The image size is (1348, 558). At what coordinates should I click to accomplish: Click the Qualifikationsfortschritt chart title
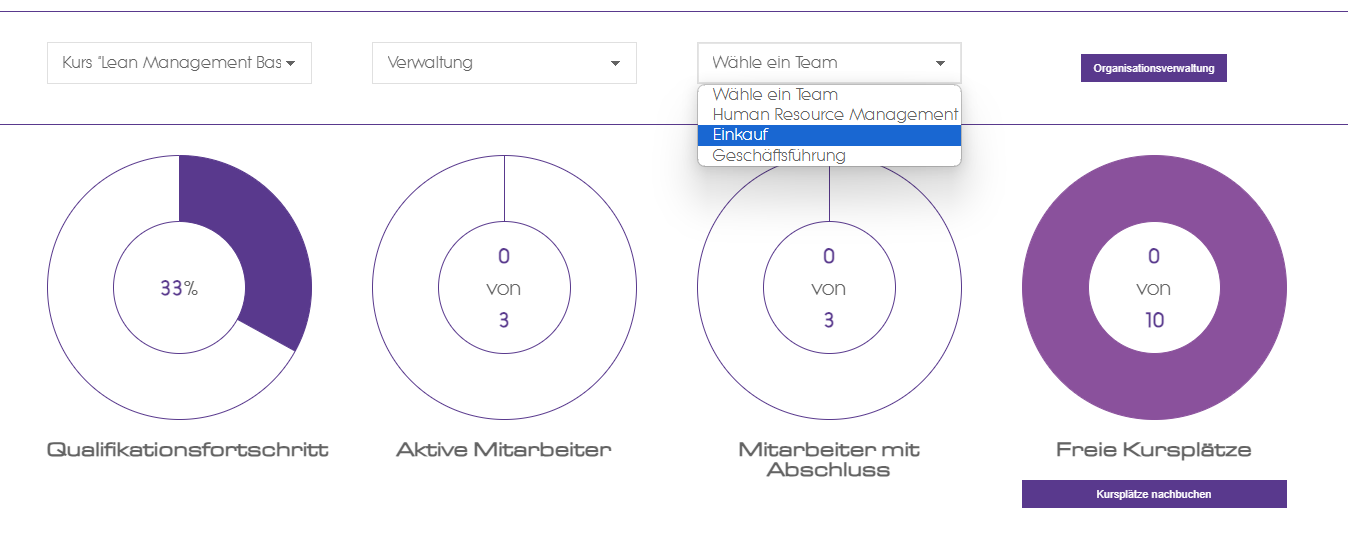click(x=187, y=450)
